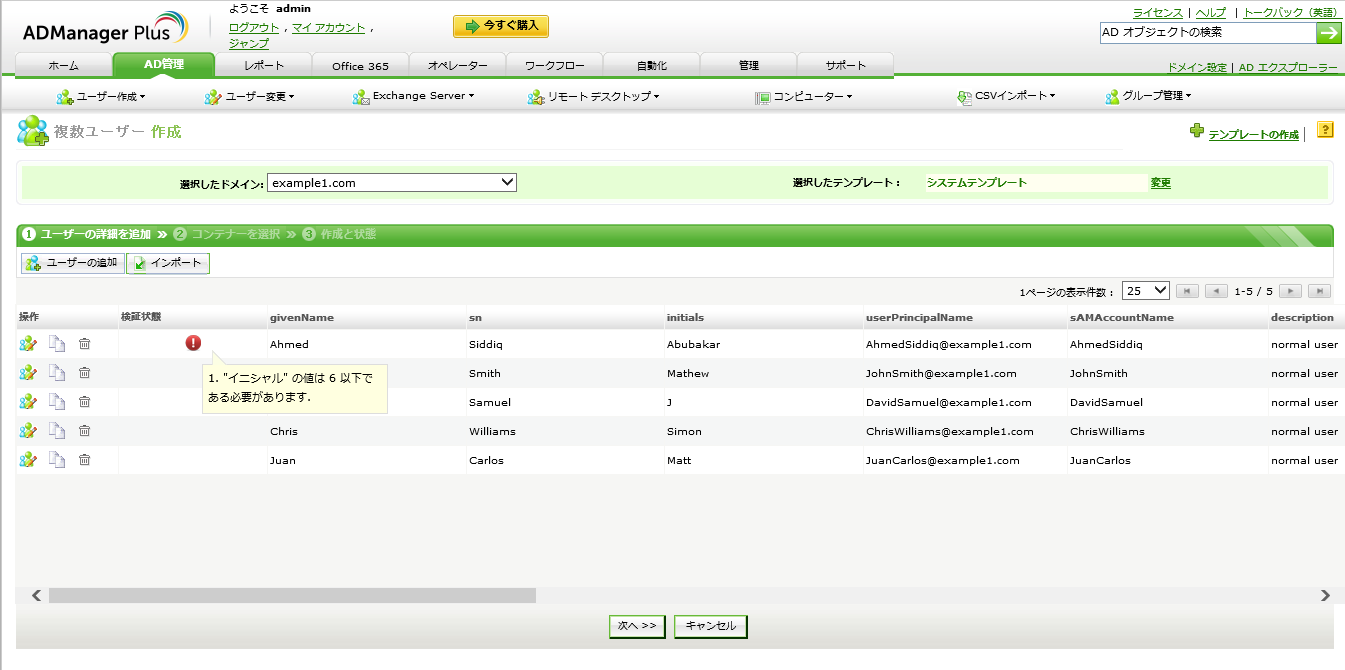
Task: Copy the Chris Williams row
Action: 58,431
